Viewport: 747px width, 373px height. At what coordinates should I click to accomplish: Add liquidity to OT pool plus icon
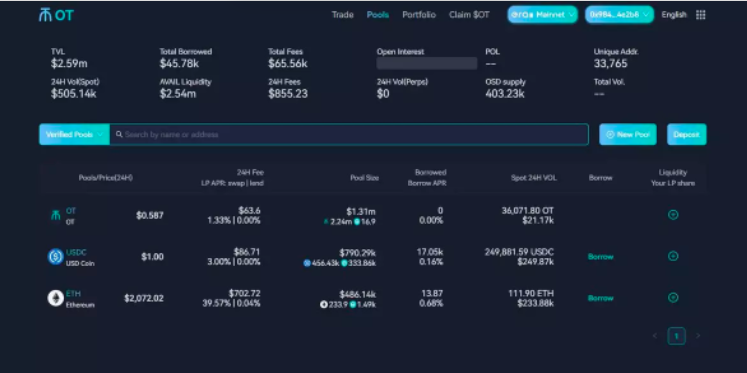(673, 215)
